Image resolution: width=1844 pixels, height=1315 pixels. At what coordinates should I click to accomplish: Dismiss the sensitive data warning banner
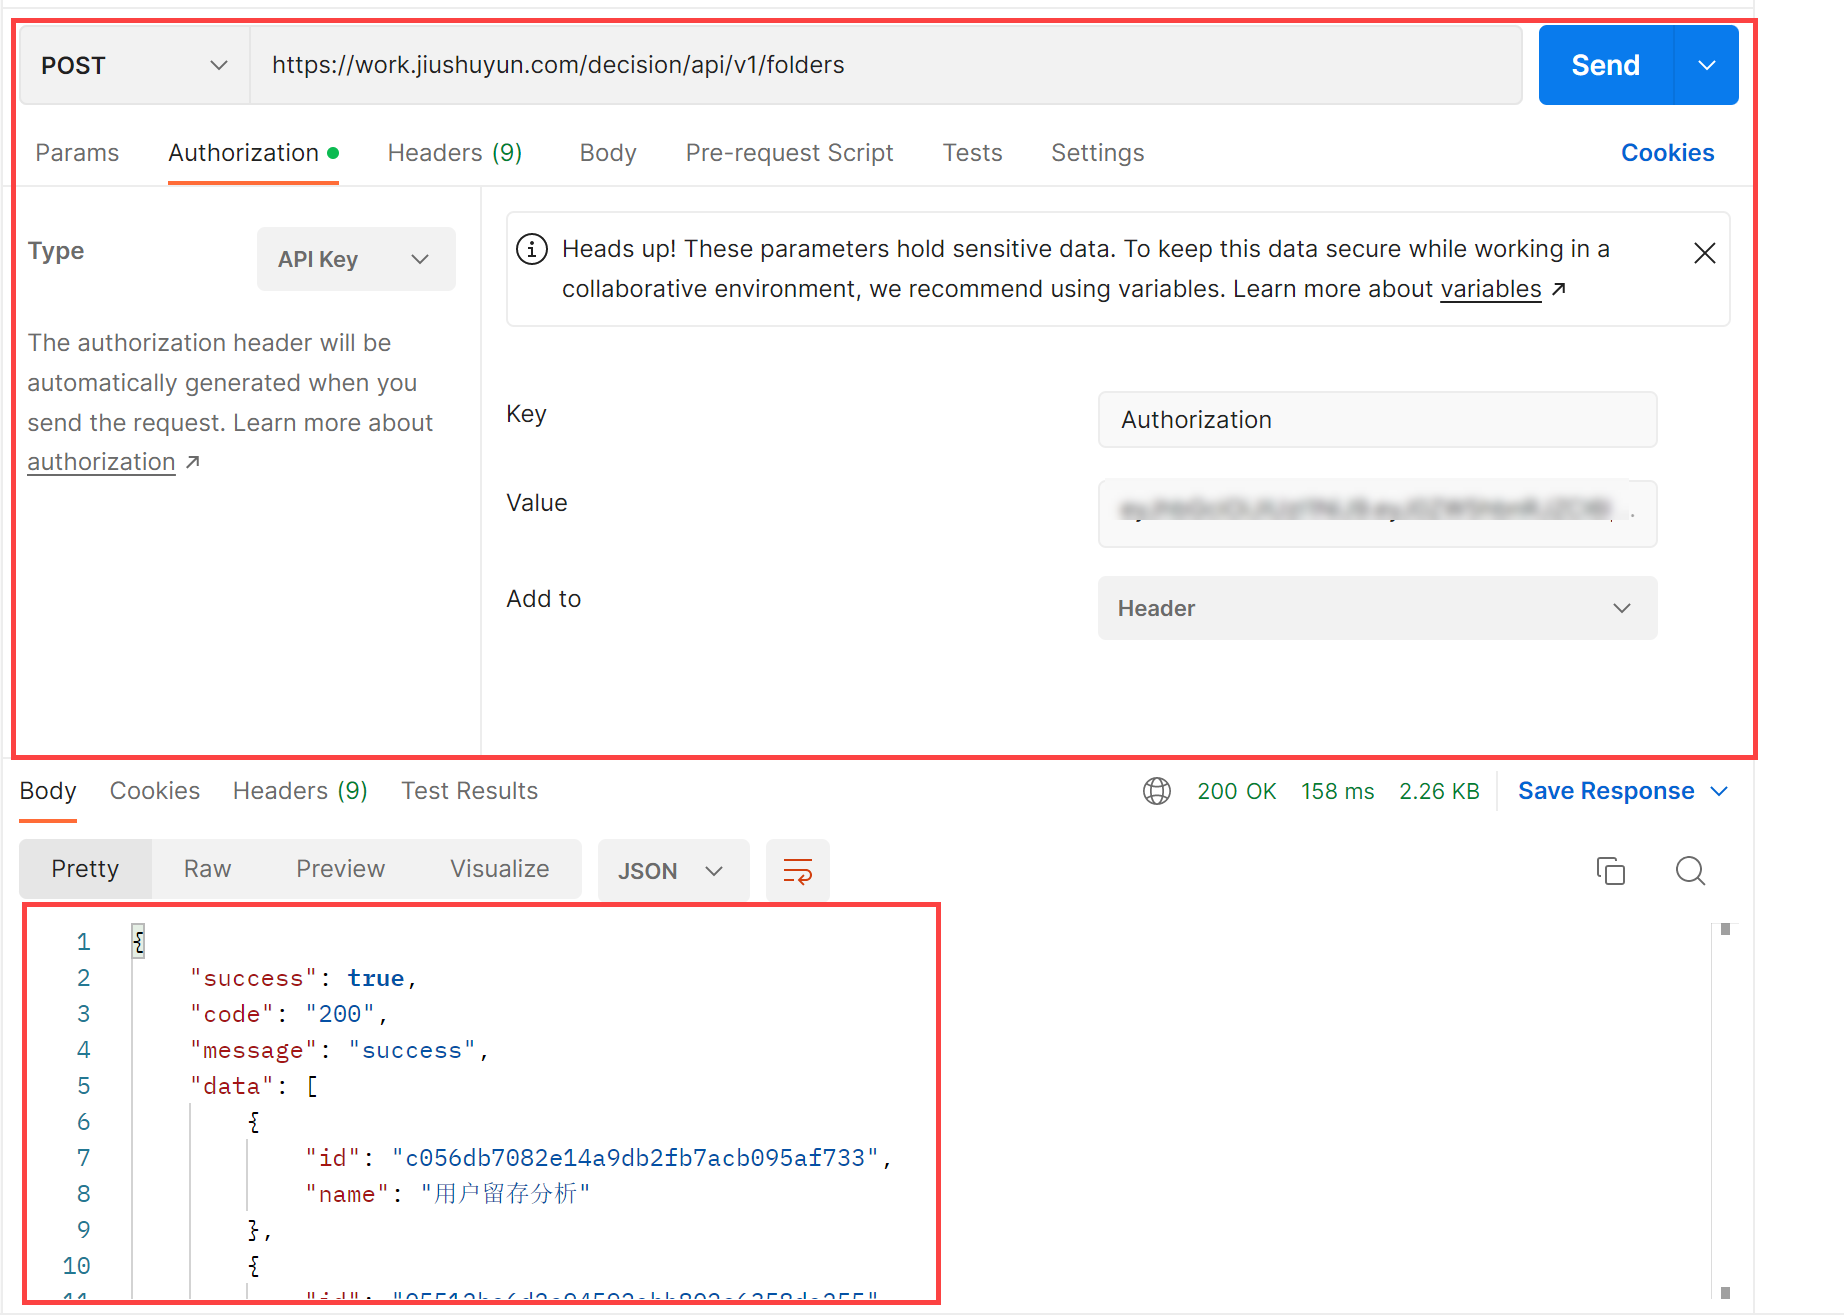(x=1705, y=253)
